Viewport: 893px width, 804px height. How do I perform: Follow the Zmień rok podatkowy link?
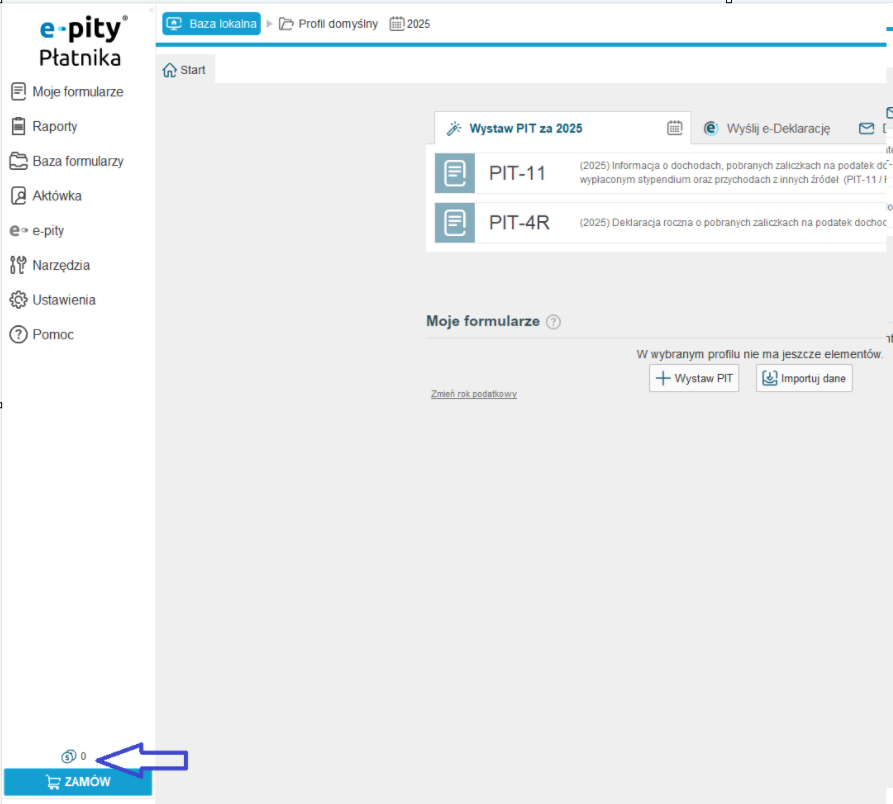point(473,394)
